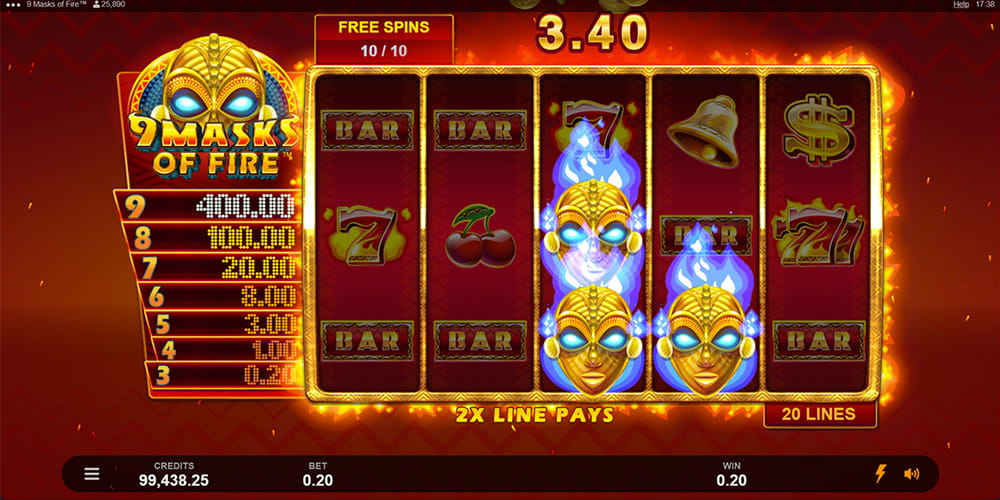This screenshot has width=1000, height=500.
Task: Click the triple 7 symbol
Action: 818,235
